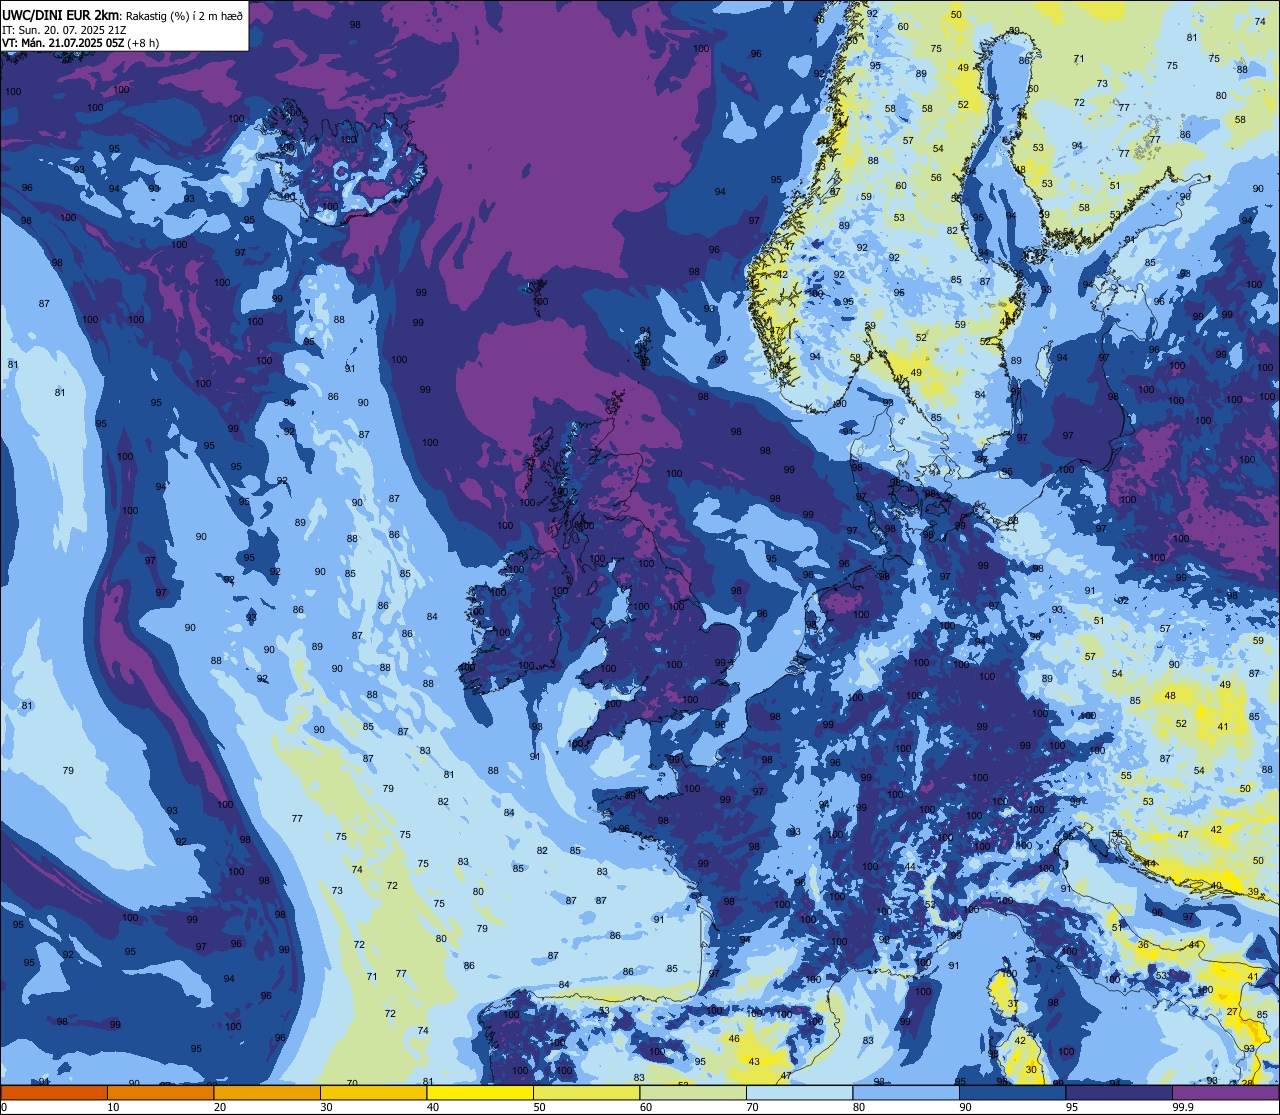This screenshot has height=1115, width=1280.
Task: Click the legend tick label 40
Action: pyautogui.click(x=433, y=1107)
